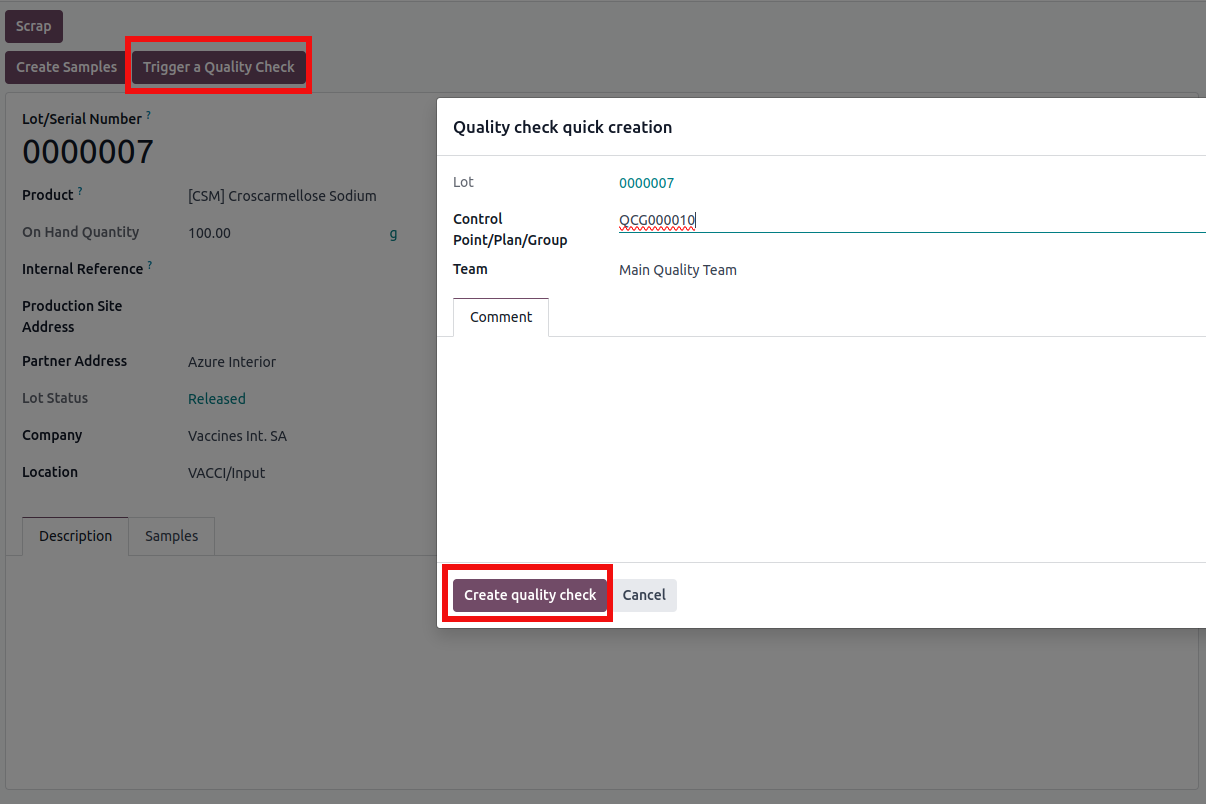Click the Location value VACCI/Input
Image resolution: width=1206 pixels, height=804 pixels.
coord(226,473)
